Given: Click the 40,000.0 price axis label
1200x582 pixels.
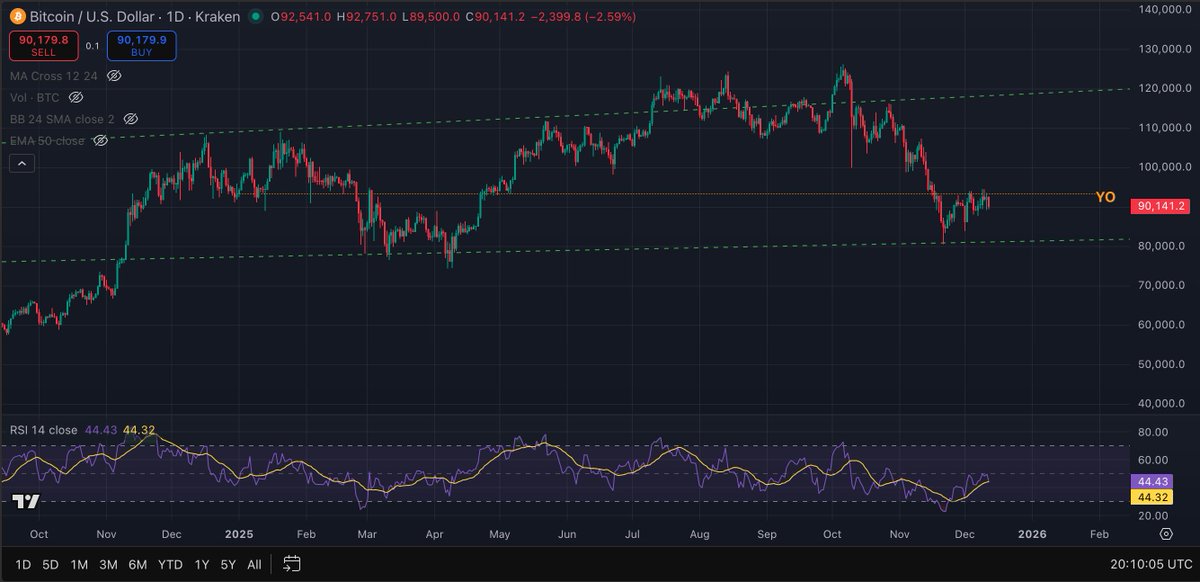Looking at the screenshot, I should click(x=1162, y=404).
